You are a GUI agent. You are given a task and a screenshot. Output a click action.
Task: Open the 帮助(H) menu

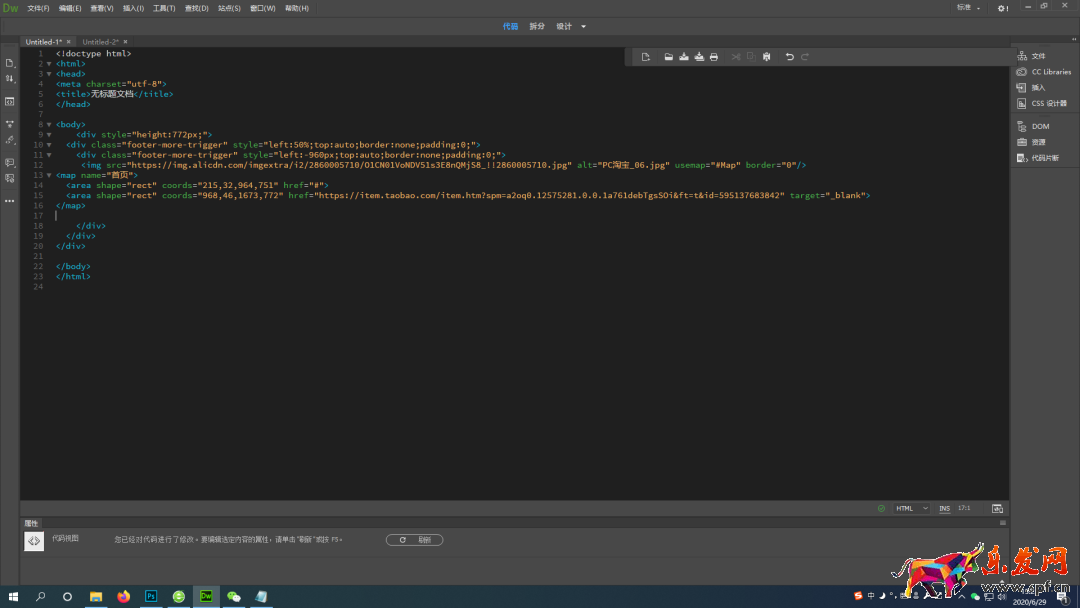pyautogui.click(x=297, y=8)
